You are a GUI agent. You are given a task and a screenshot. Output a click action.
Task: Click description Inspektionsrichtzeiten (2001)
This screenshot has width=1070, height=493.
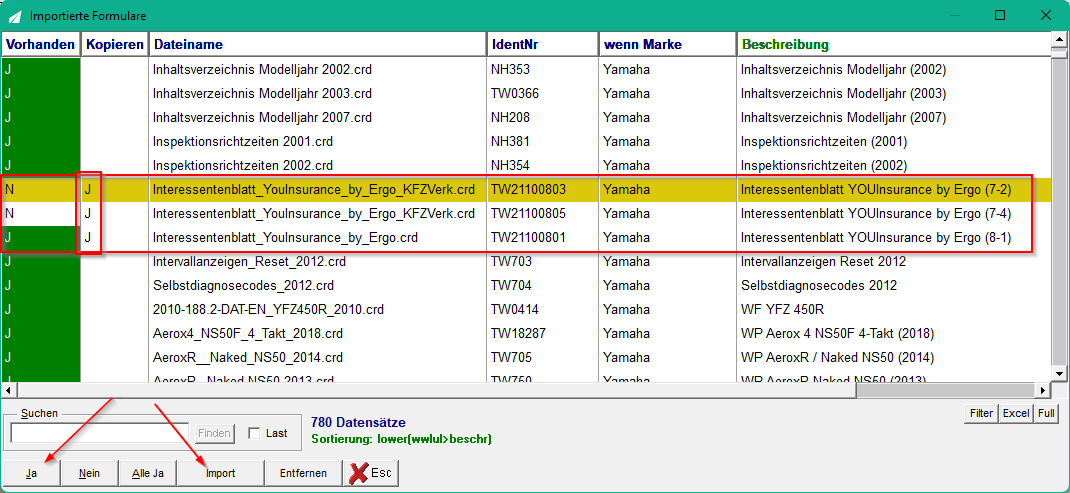(824, 141)
